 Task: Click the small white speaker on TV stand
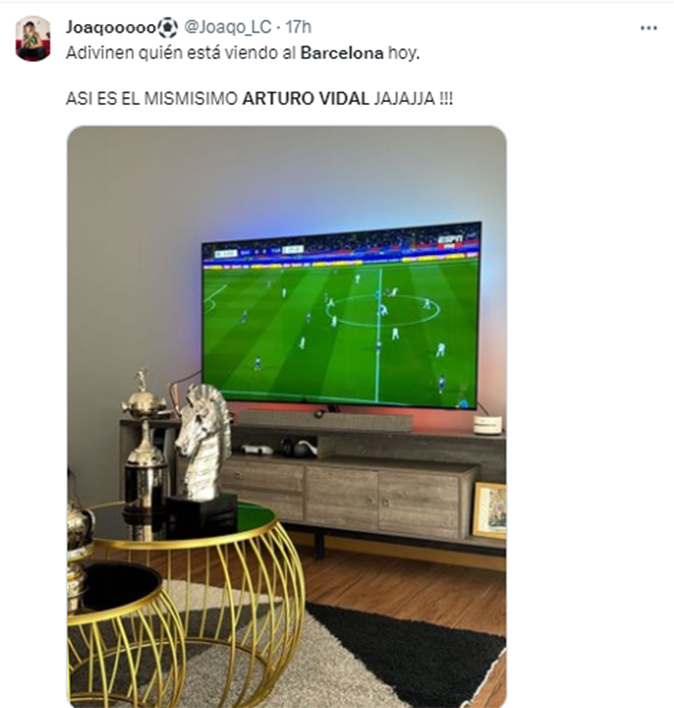pos(488,425)
